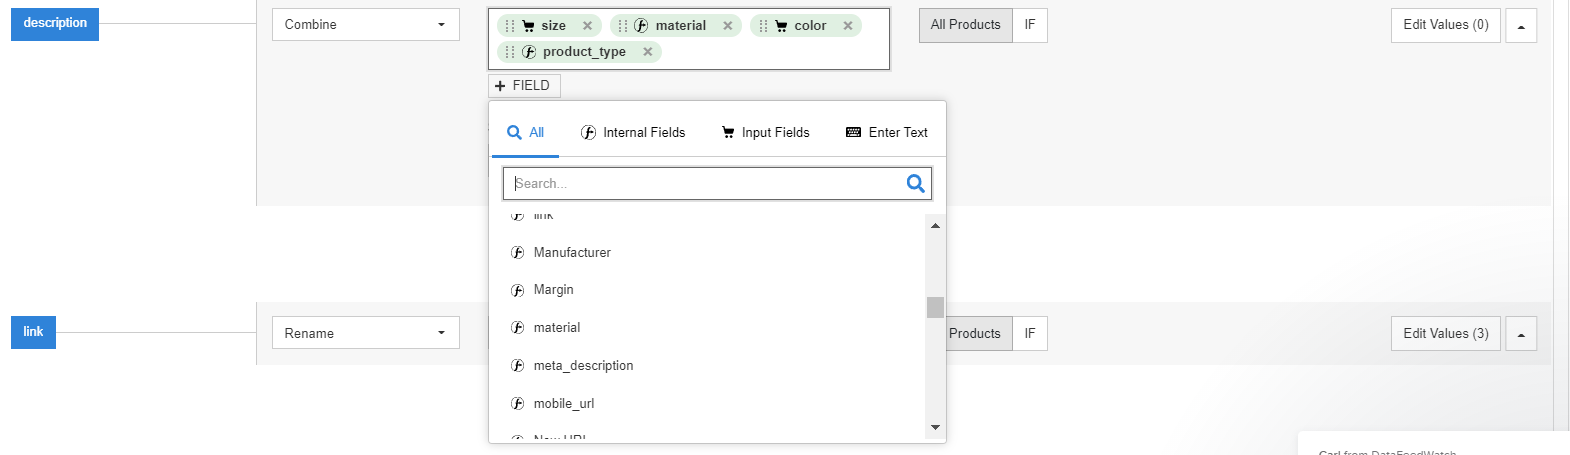
Task: Open the Rename action dropdown
Action: click(x=366, y=333)
